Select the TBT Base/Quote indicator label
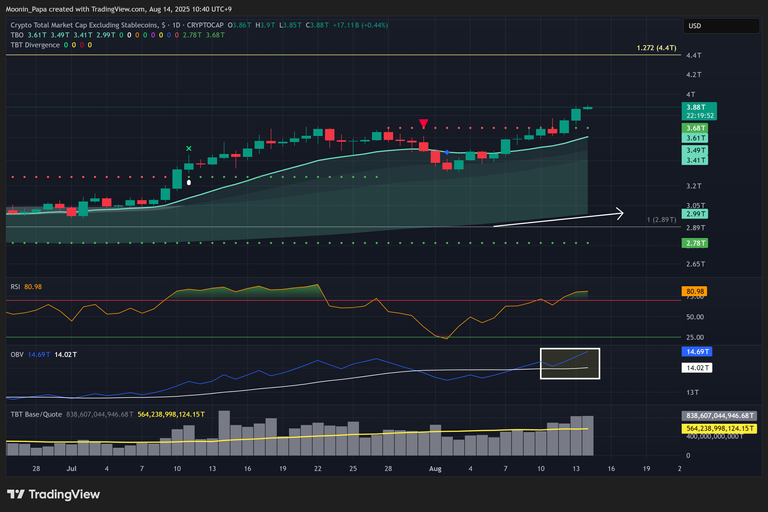768x512 pixels. (x=36, y=414)
